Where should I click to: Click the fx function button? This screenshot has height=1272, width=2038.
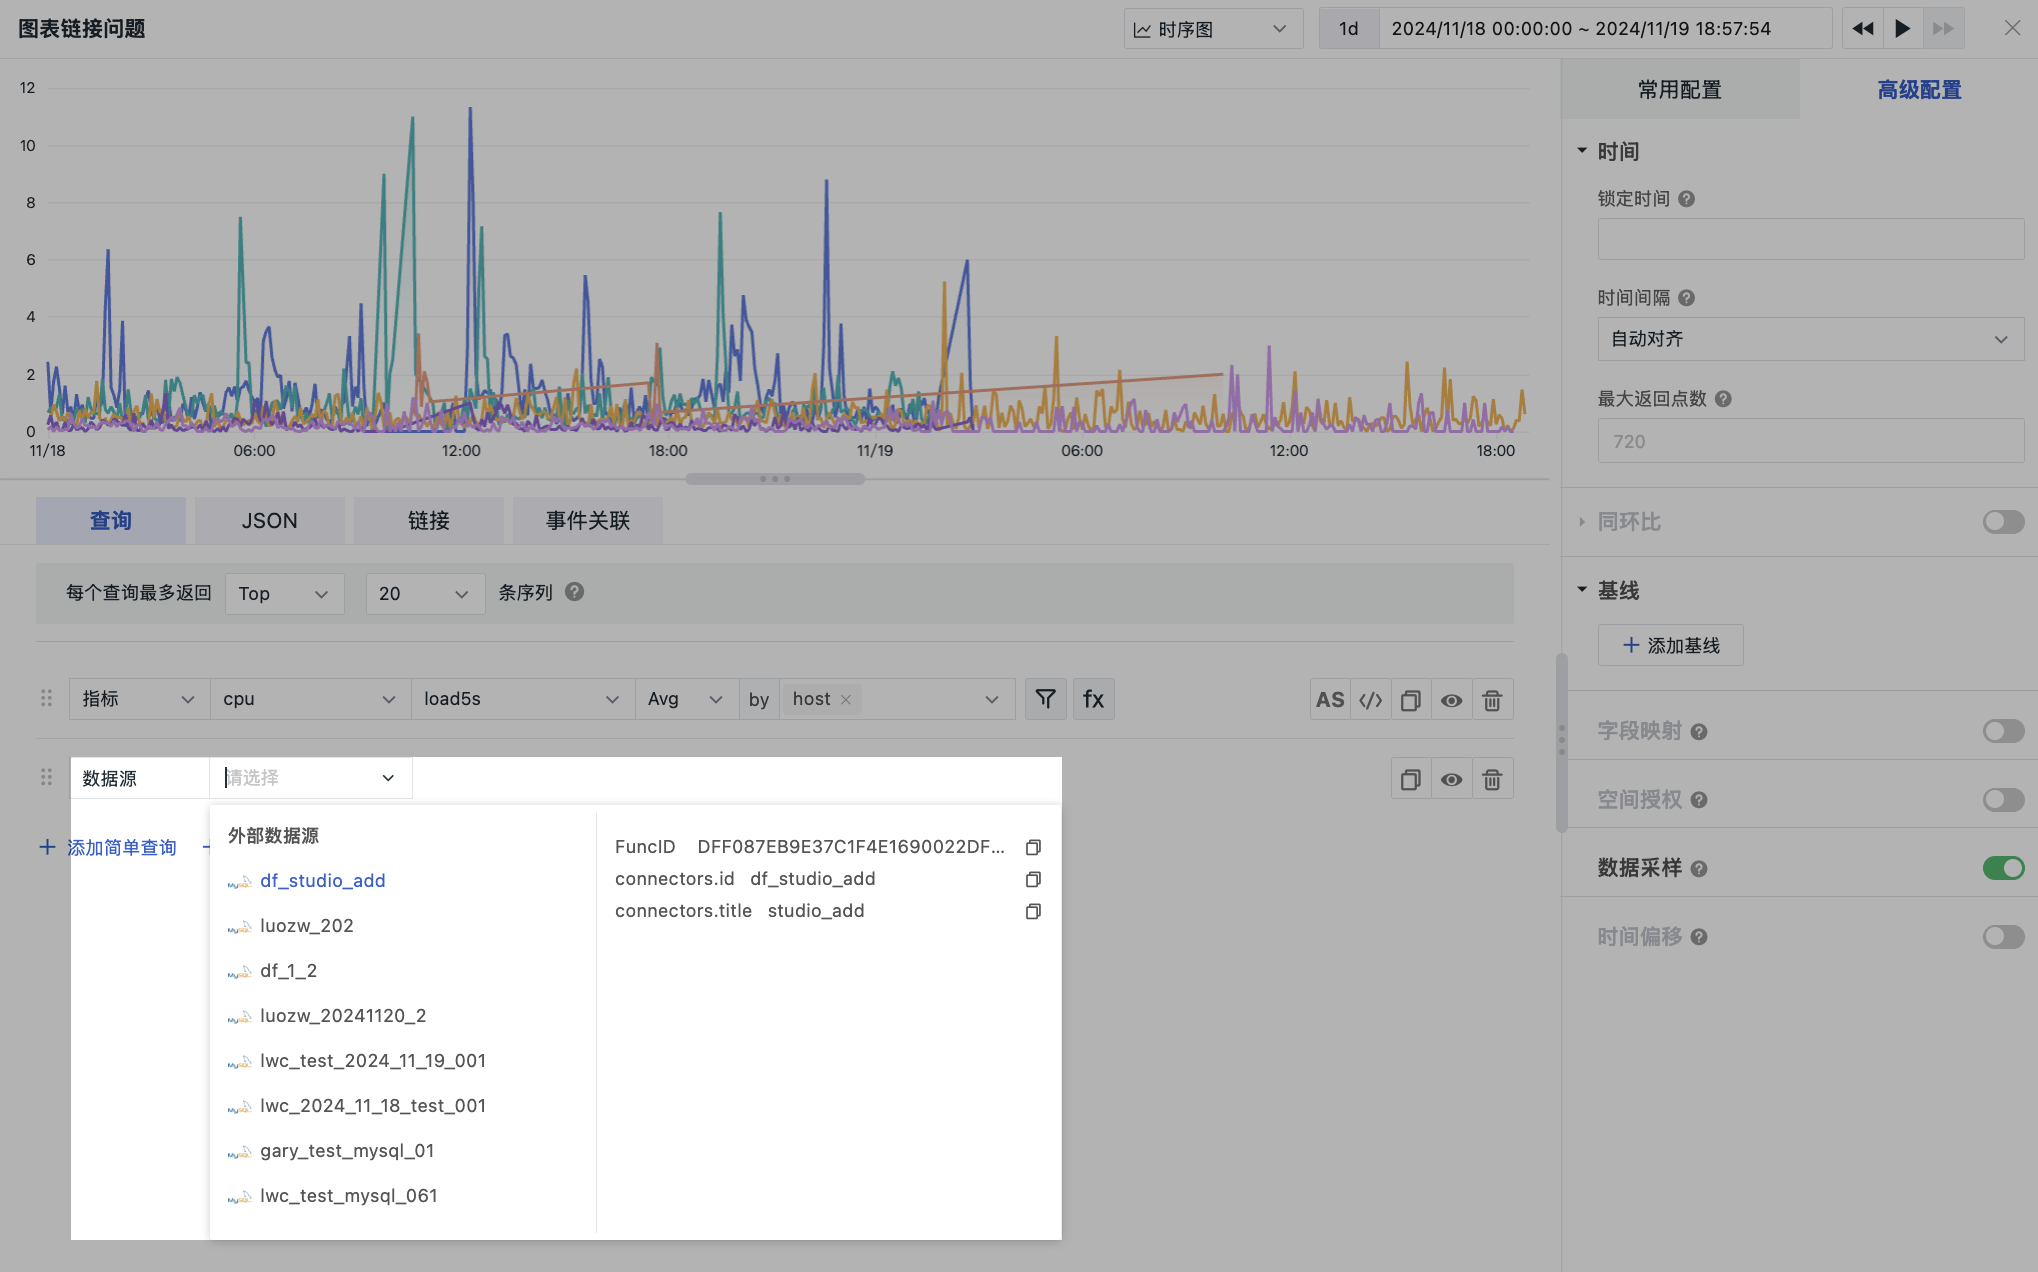1094,699
